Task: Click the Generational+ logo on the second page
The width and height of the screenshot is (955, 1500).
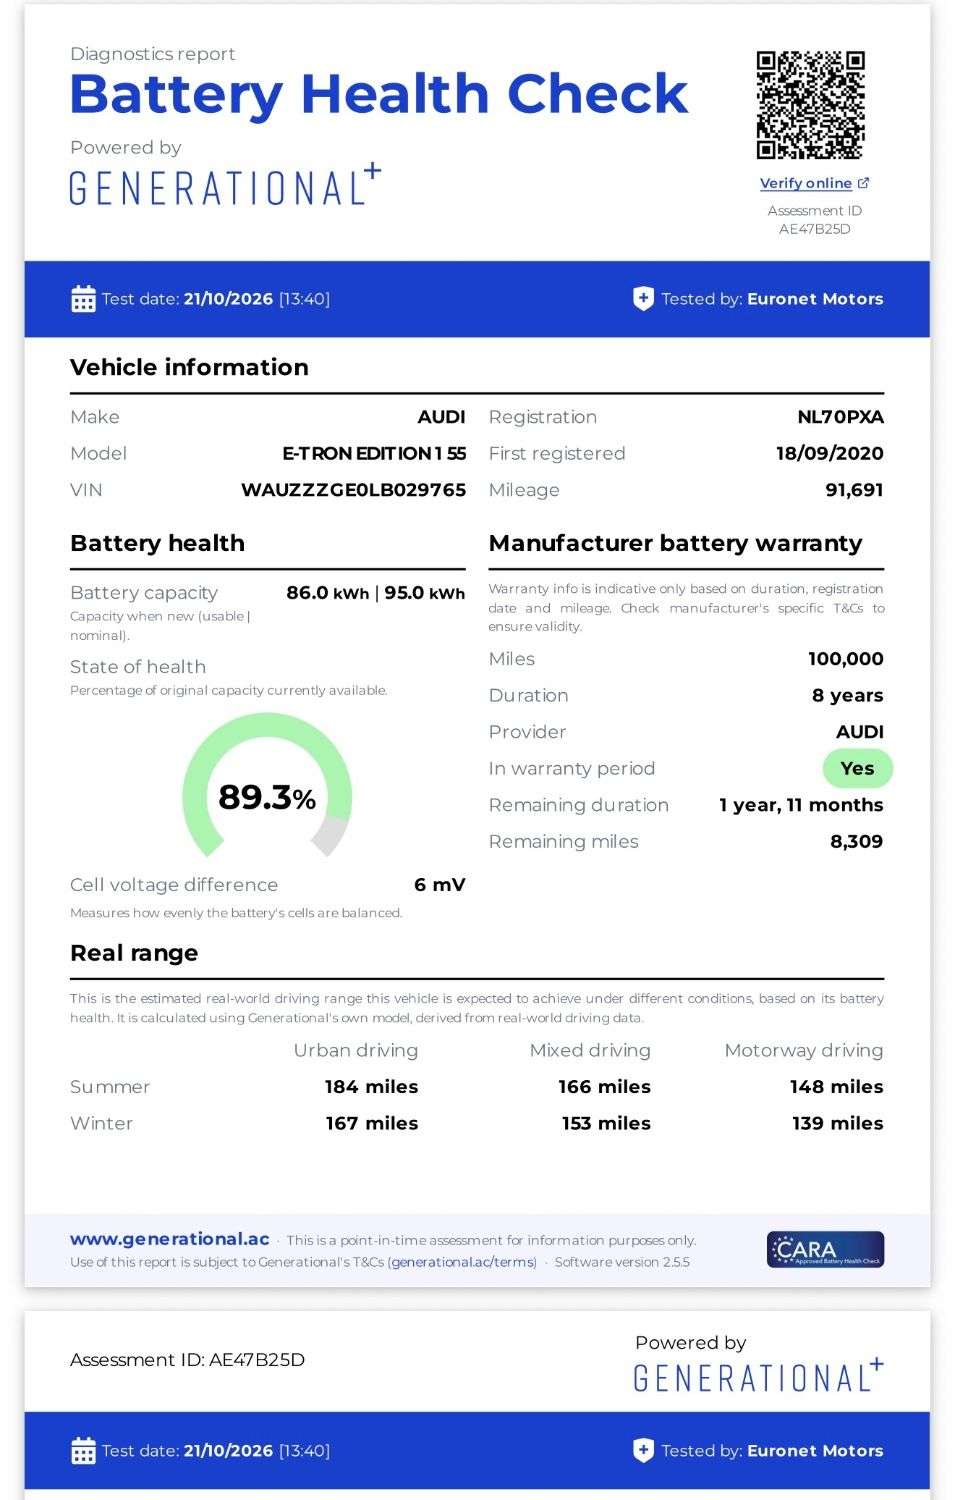Action: click(759, 1376)
